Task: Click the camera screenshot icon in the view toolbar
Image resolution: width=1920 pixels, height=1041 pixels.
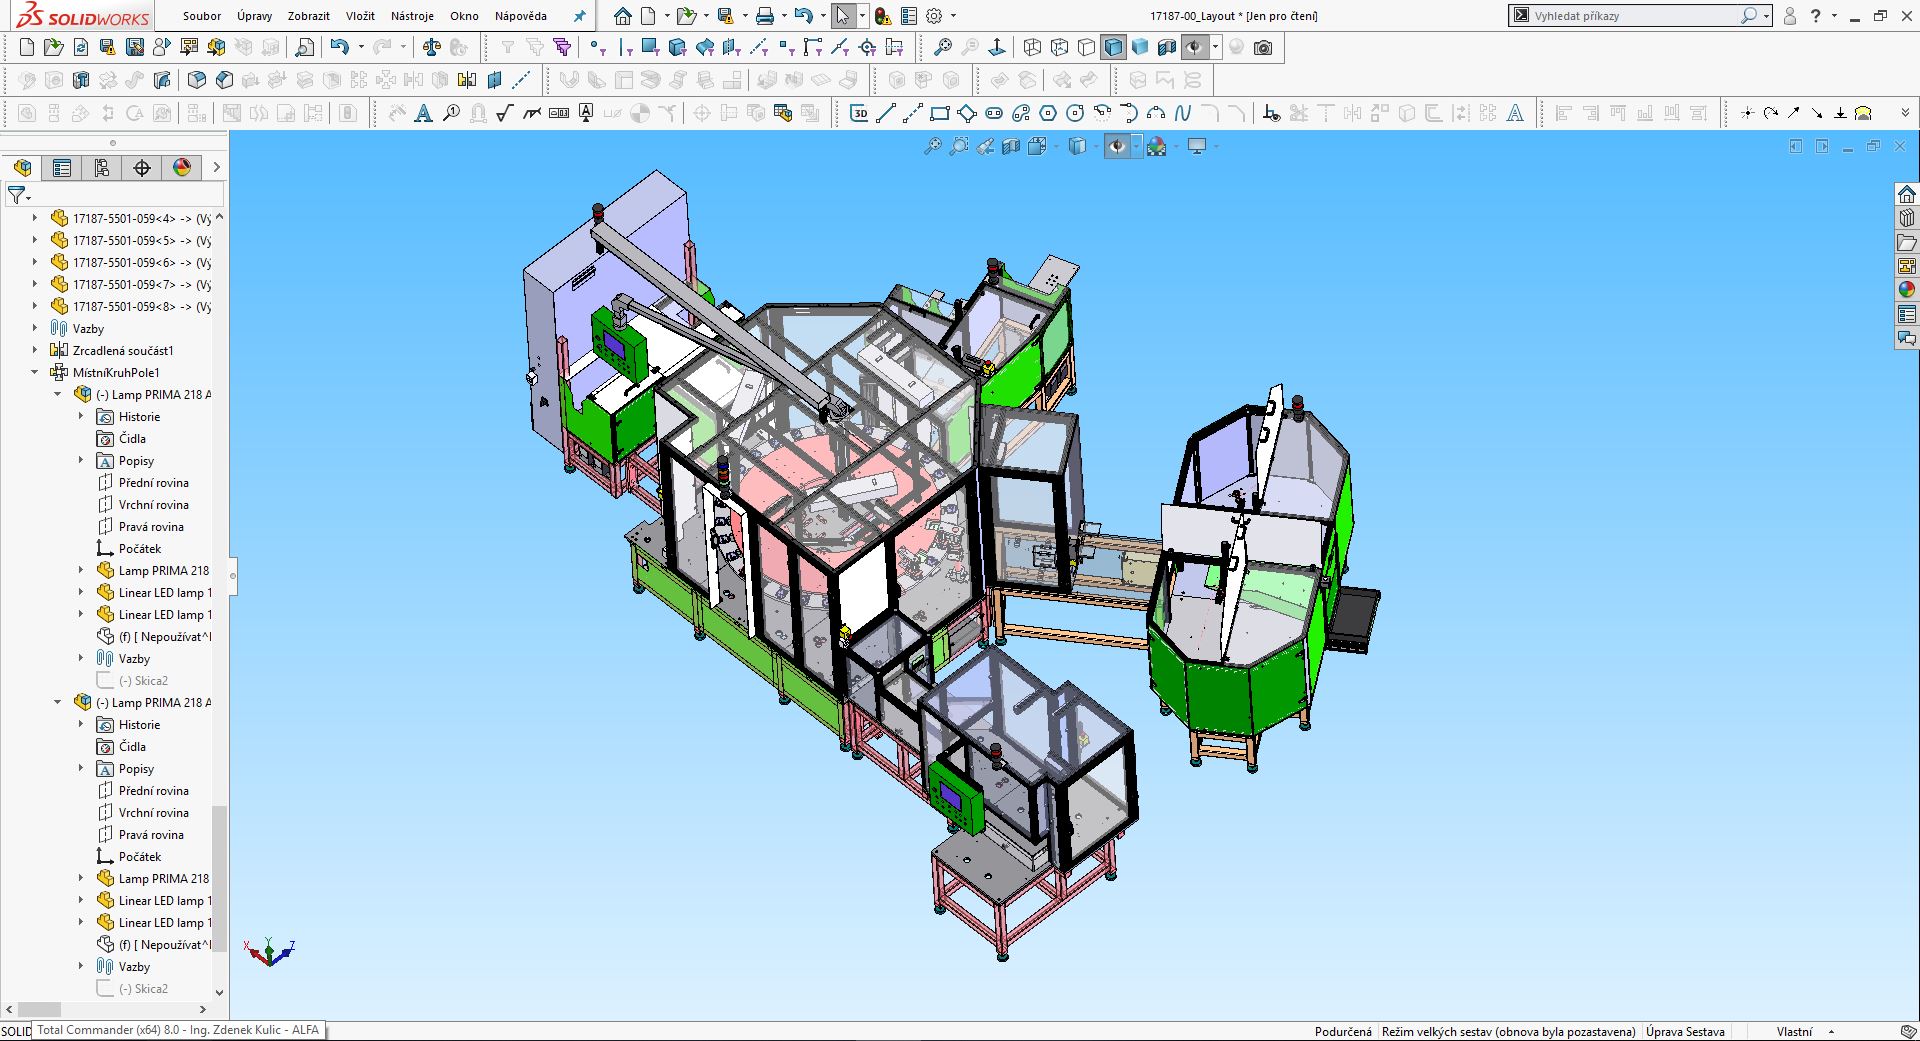Action: (1263, 47)
